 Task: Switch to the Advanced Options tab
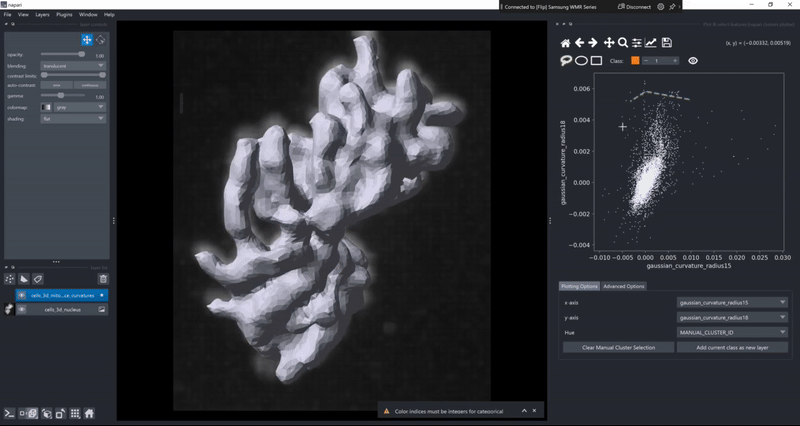pyautogui.click(x=623, y=286)
